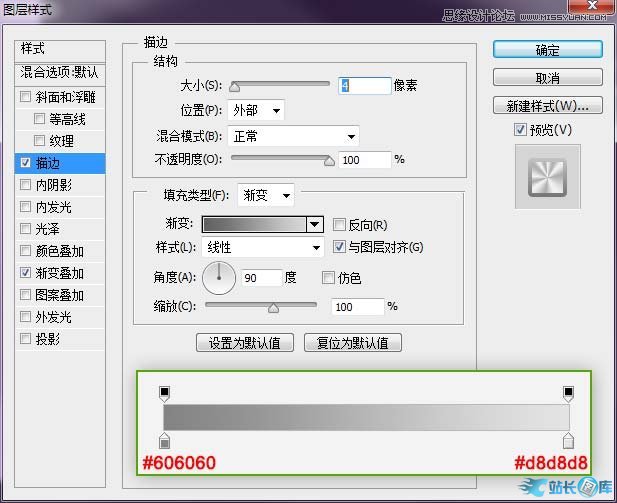Click the left opacity stop above gradient bar

pos(165,394)
